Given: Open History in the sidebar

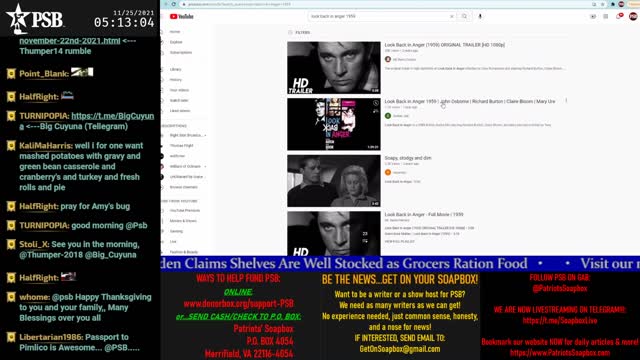Looking at the screenshot, I should point(176,80).
